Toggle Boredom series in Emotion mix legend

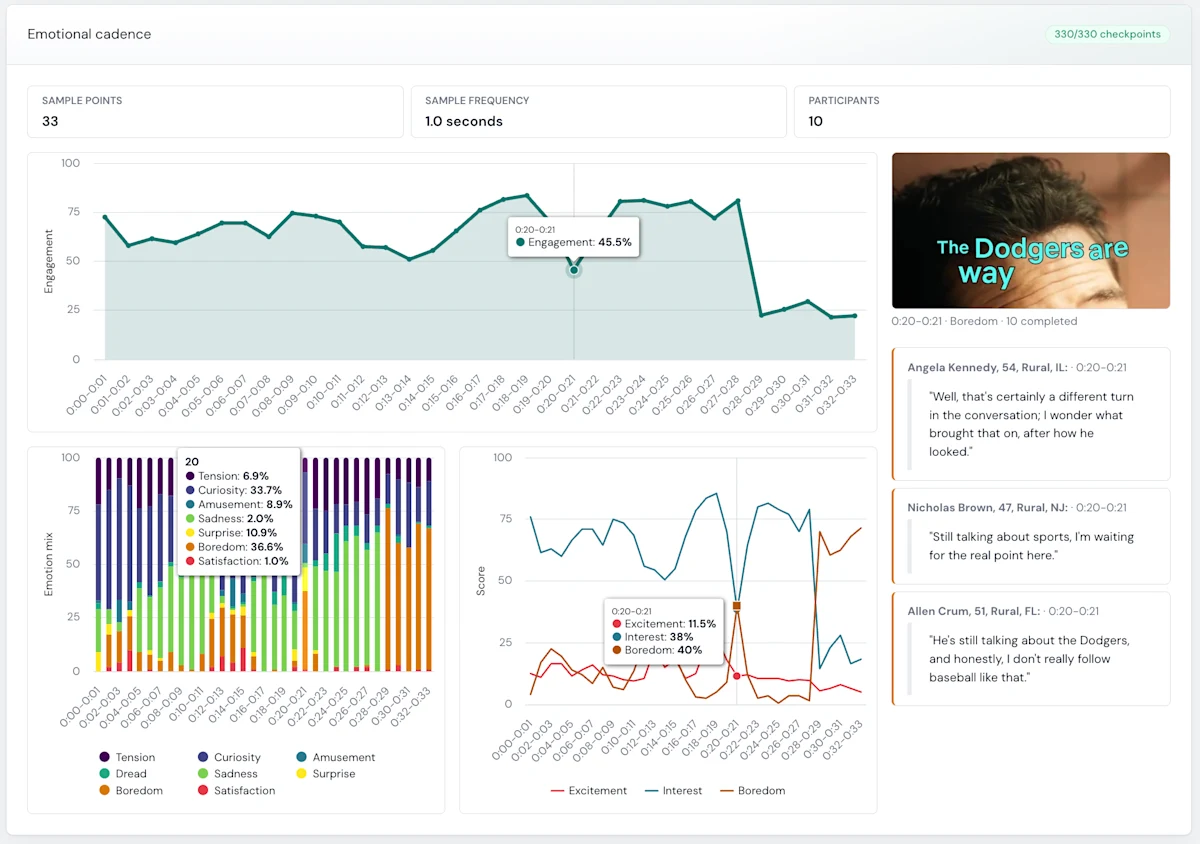(x=130, y=790)
